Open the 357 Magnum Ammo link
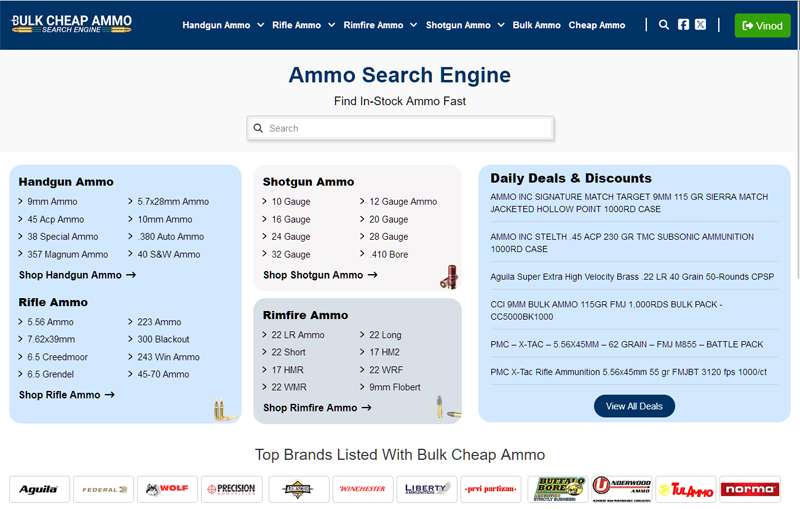 point(67,254)
